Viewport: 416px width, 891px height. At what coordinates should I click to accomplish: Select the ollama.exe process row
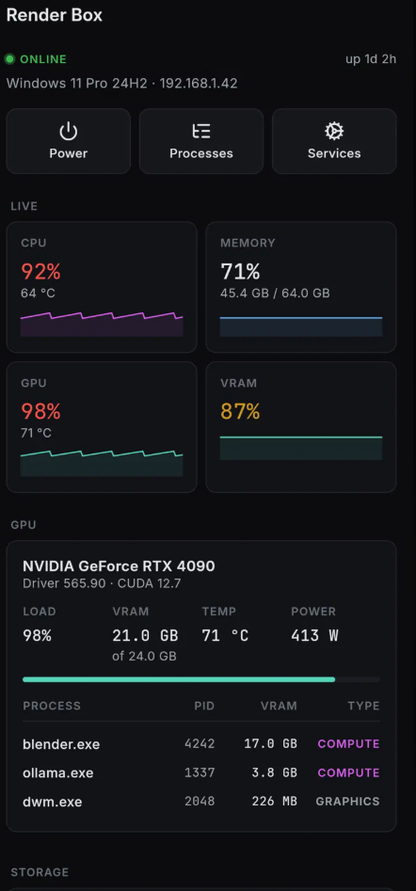(201, 773)
